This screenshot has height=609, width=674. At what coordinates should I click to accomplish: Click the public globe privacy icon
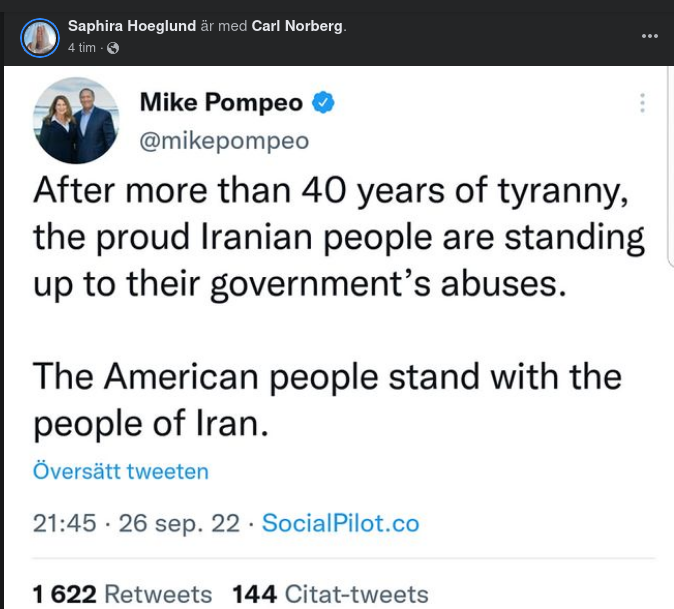pyautogui.click(x=113, y=48)
